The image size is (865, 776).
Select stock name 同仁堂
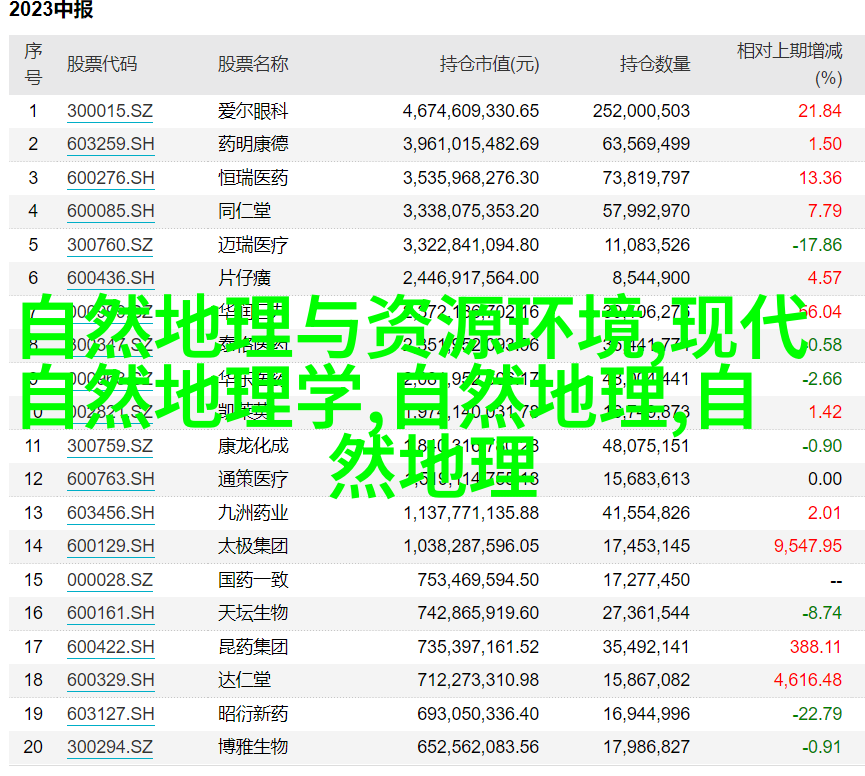click(244, 211)
